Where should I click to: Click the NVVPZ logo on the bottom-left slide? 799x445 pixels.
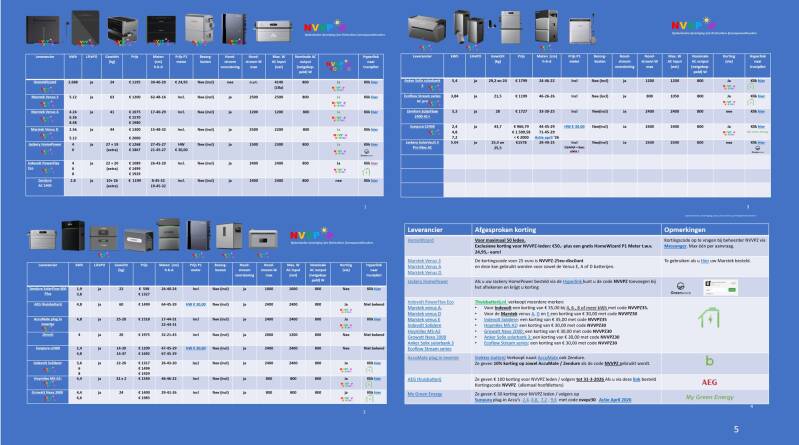click(x=311, y=234)
